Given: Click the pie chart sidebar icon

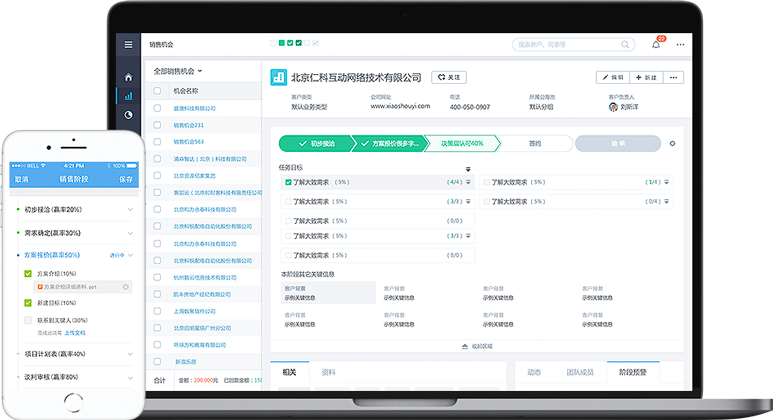Looking at the screenshot, I should click(128, 115).
